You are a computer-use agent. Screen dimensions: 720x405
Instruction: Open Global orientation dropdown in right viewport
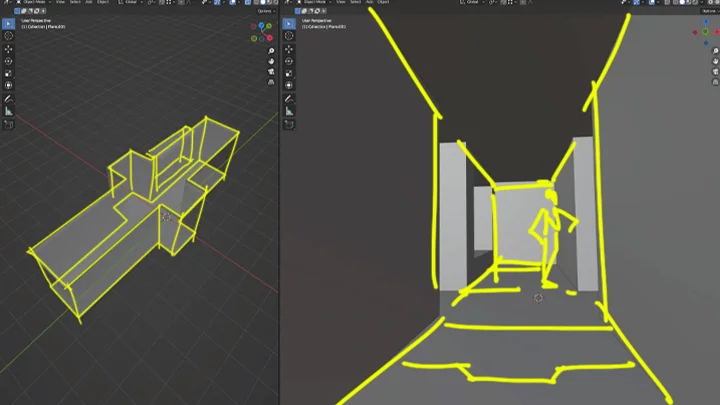[472, 2]
